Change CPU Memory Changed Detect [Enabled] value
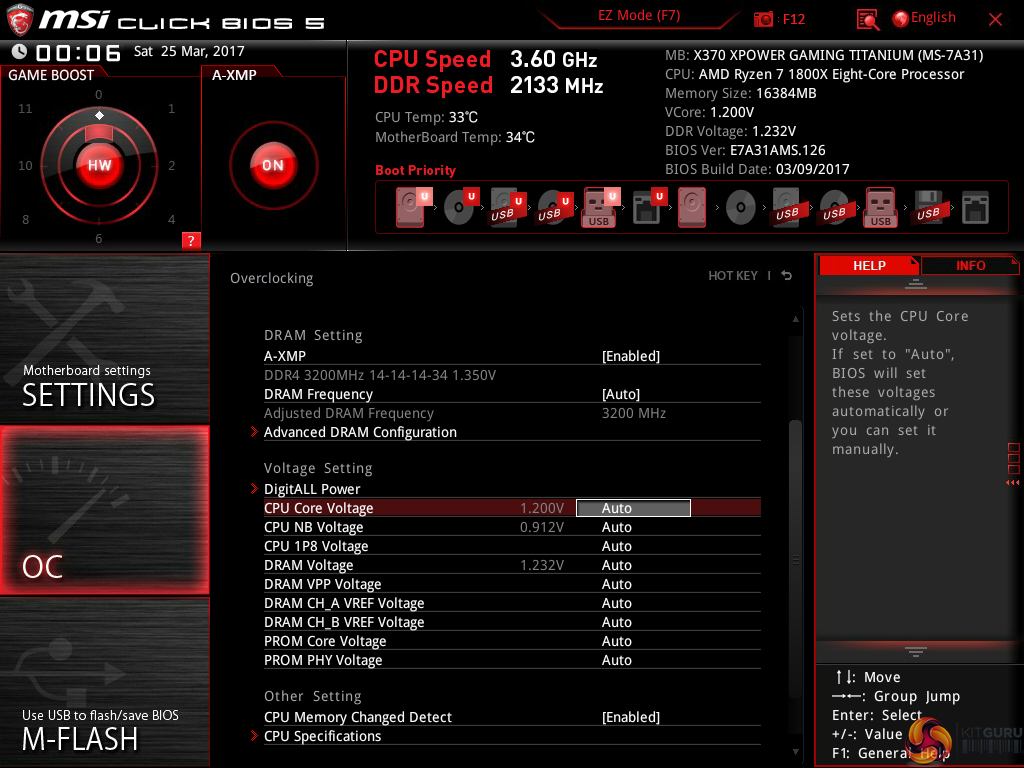This screenshot has width=1024, height=768. tap(630, 717)
